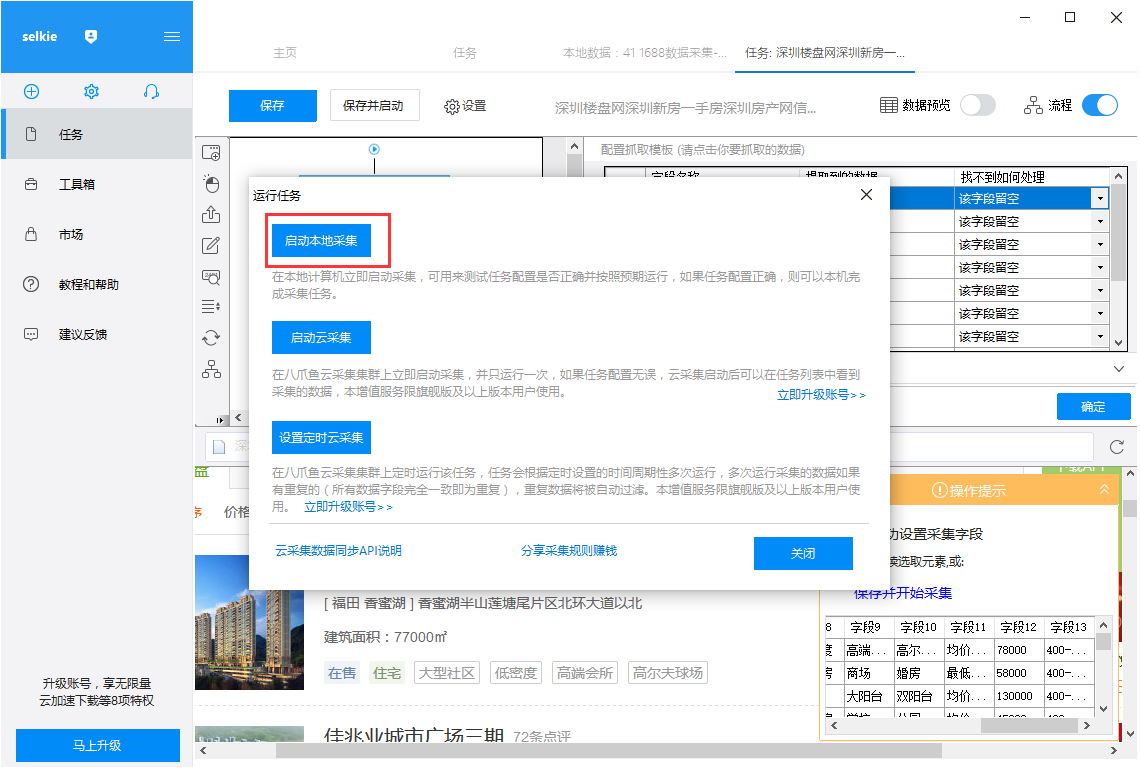The image size is (1140, 768).
Task: Click the 保存并开始采集 link
Action: point(903,593)
